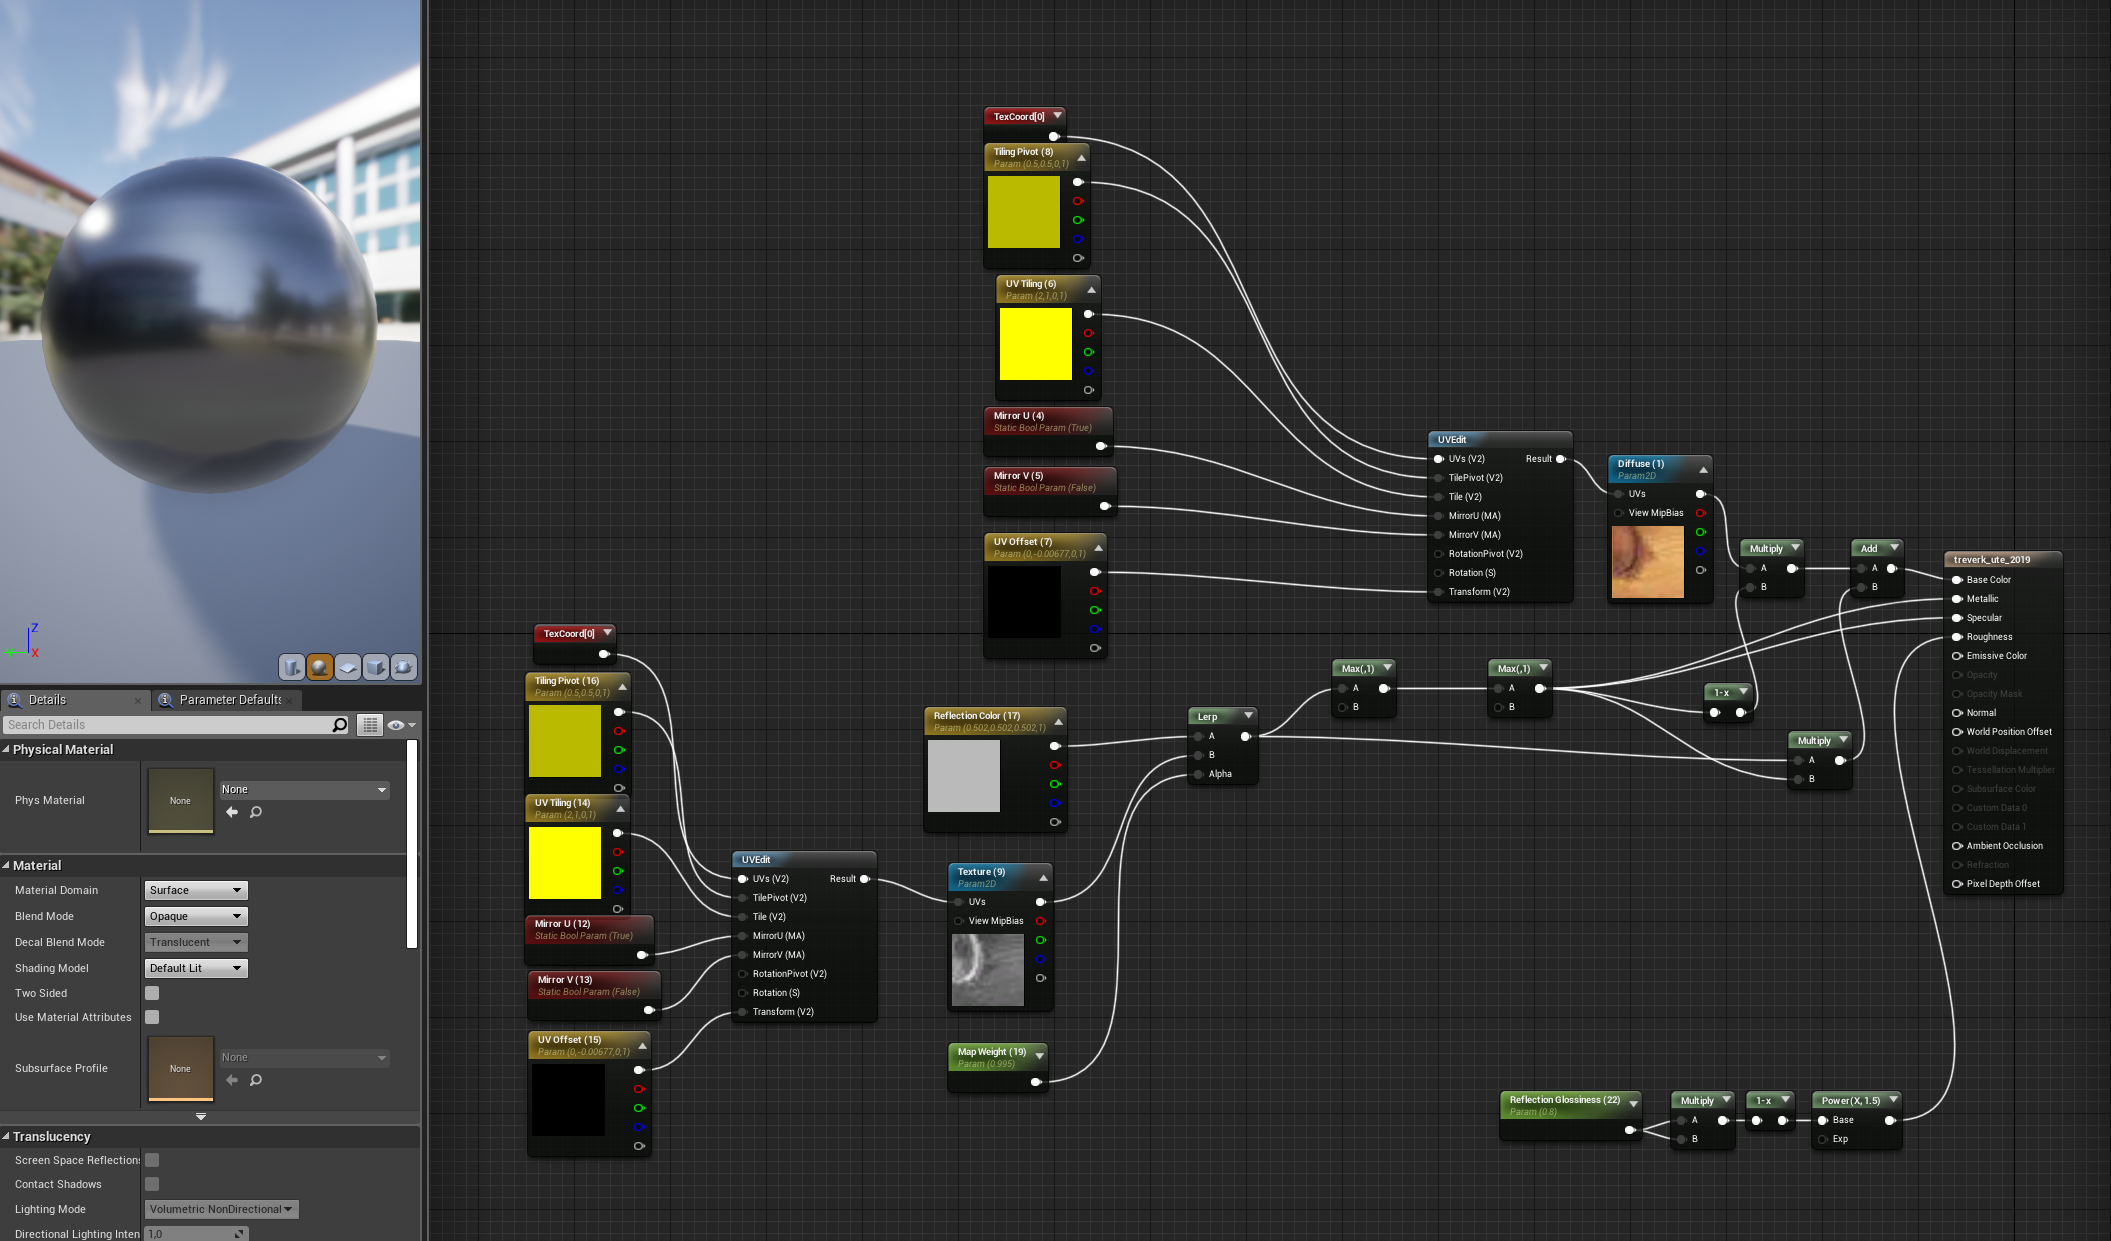Open property matrix grid view button
Image resolution: width=2111 pixels, height=1241 pixels.
point(370,725)
